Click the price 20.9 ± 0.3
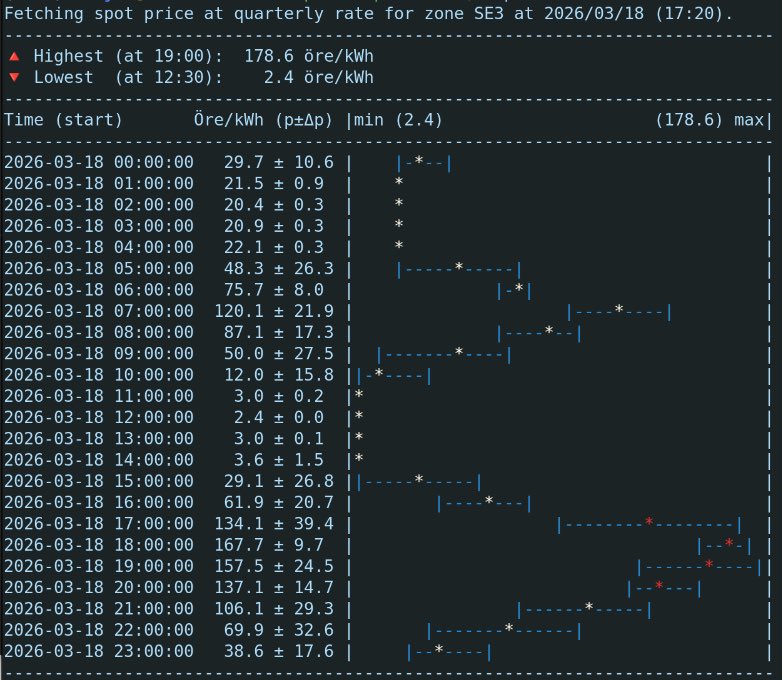Image resolution: width=782 pixels, height=680 pixels. coord(274,226)
